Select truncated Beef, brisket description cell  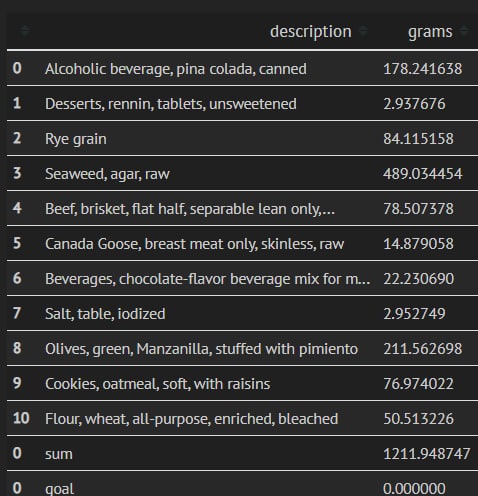tap(190, 209)
